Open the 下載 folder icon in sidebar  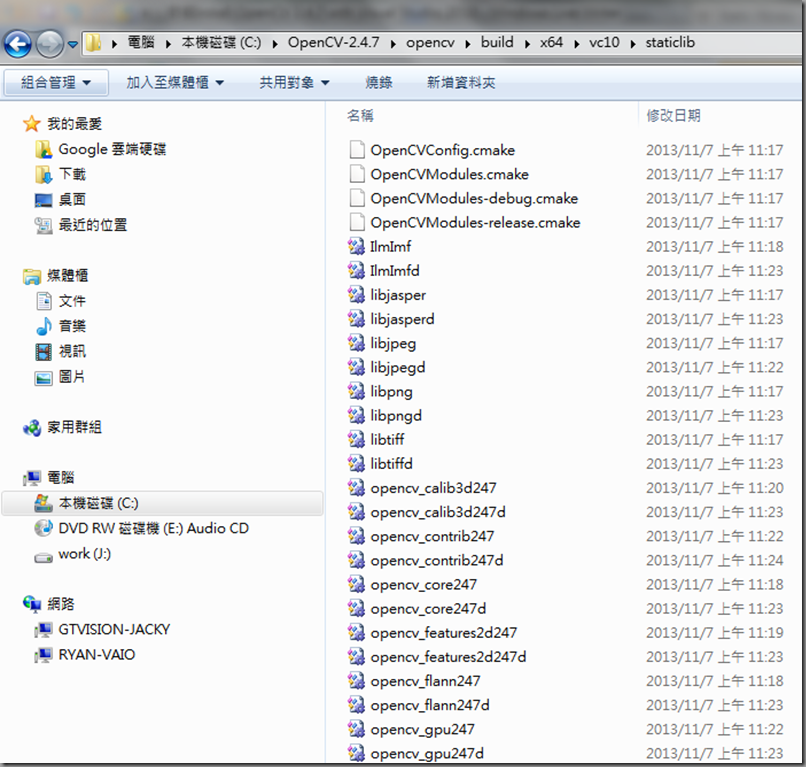[x=44, y=174]
